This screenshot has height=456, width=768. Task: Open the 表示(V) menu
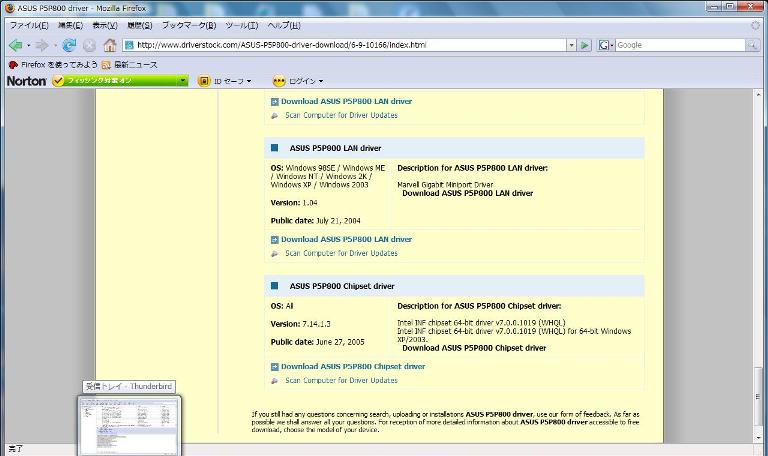(x=105, y=25)
